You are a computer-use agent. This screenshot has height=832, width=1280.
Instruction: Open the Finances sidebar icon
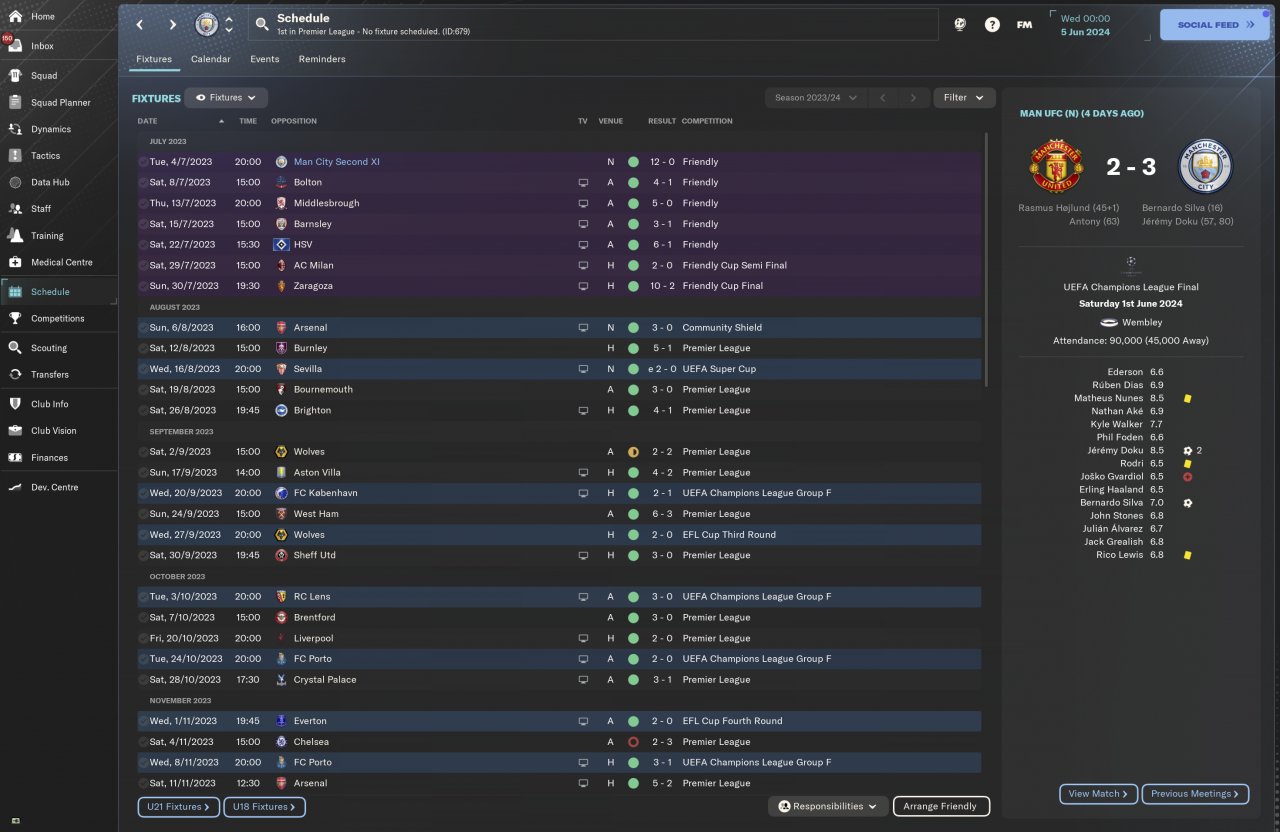pos(15,457)
